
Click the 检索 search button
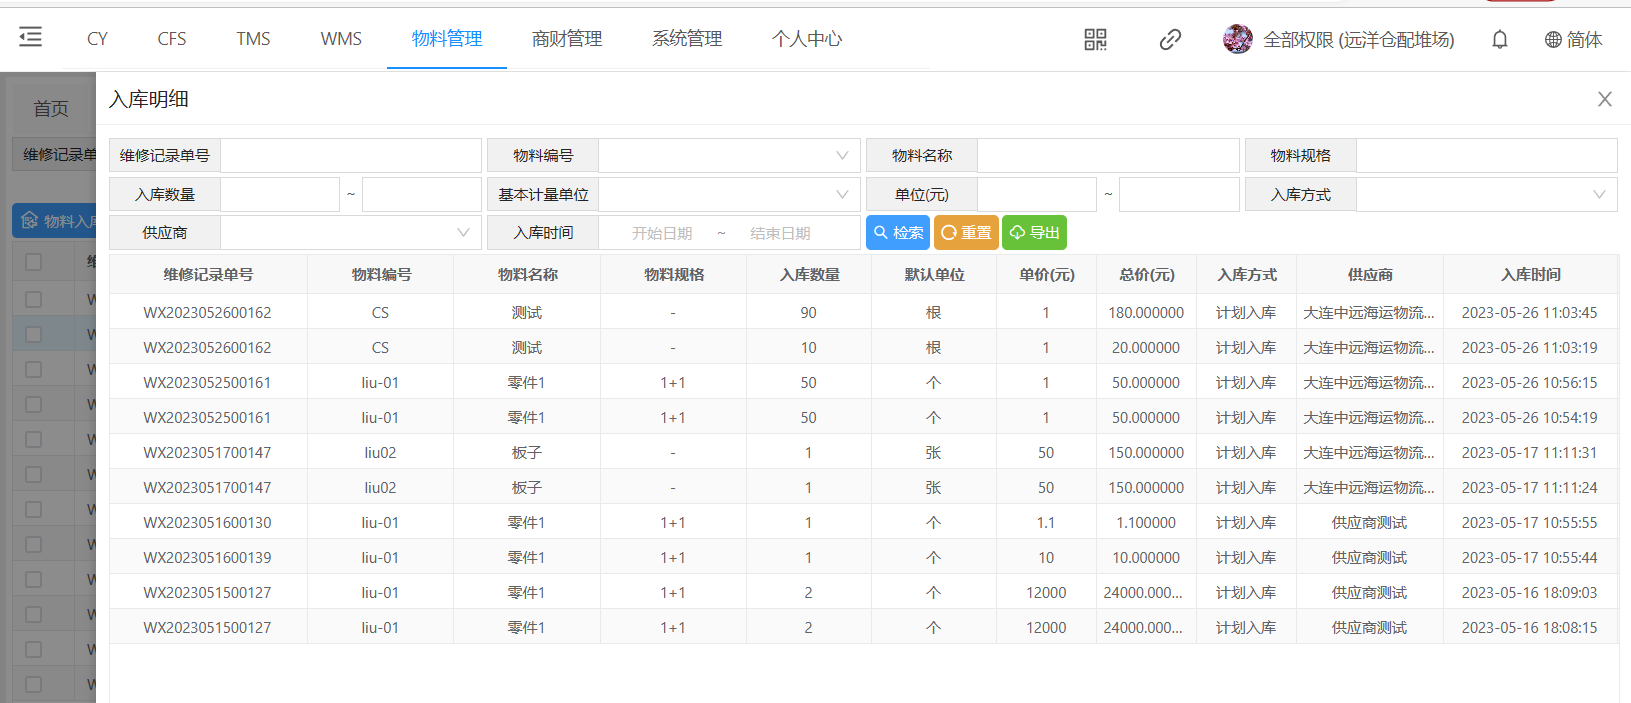tap(897, 233)
